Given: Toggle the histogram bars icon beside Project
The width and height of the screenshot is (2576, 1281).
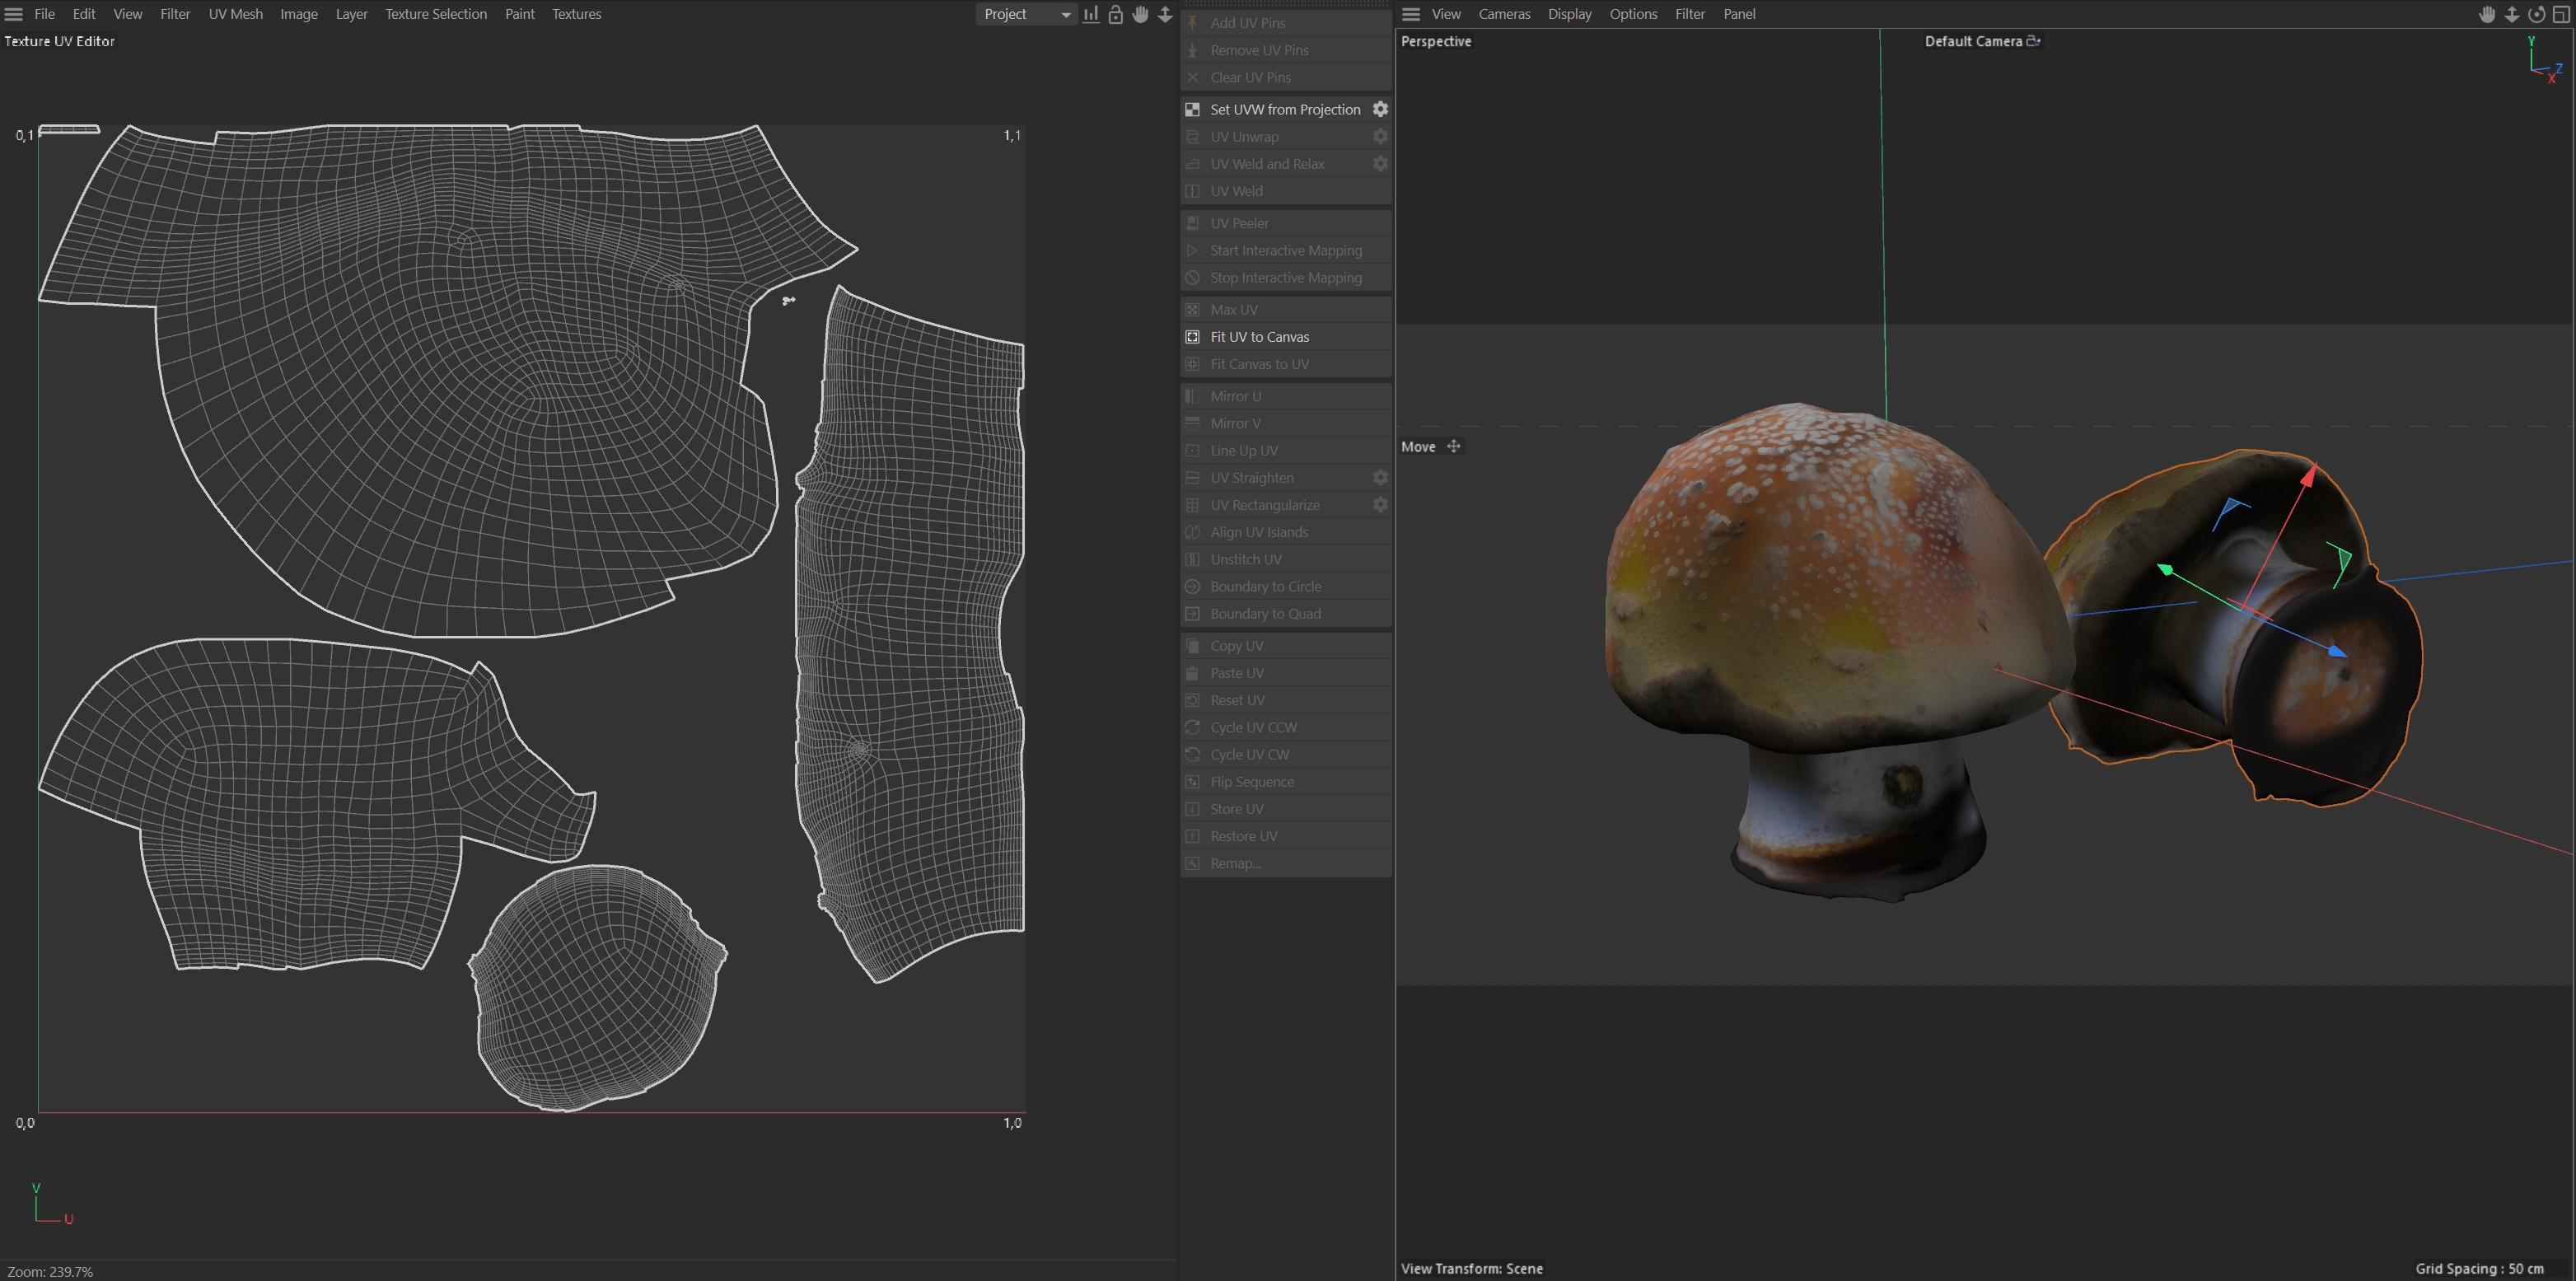Looking at the screenshot, I should [1091, 14].
